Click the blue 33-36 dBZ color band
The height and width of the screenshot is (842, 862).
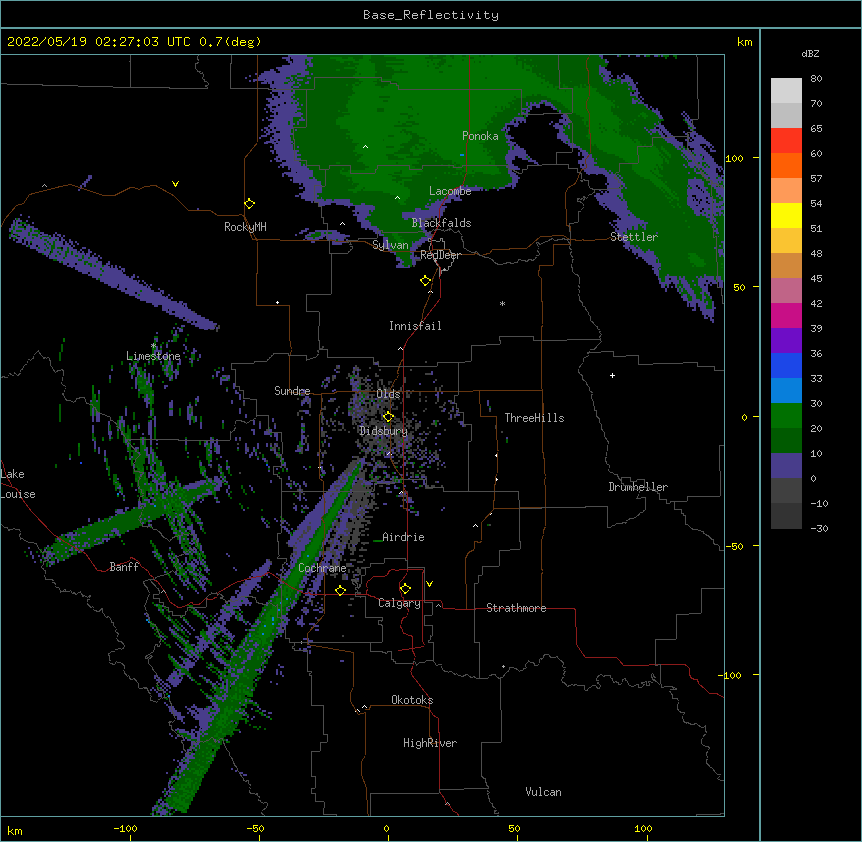click(786, 365)
